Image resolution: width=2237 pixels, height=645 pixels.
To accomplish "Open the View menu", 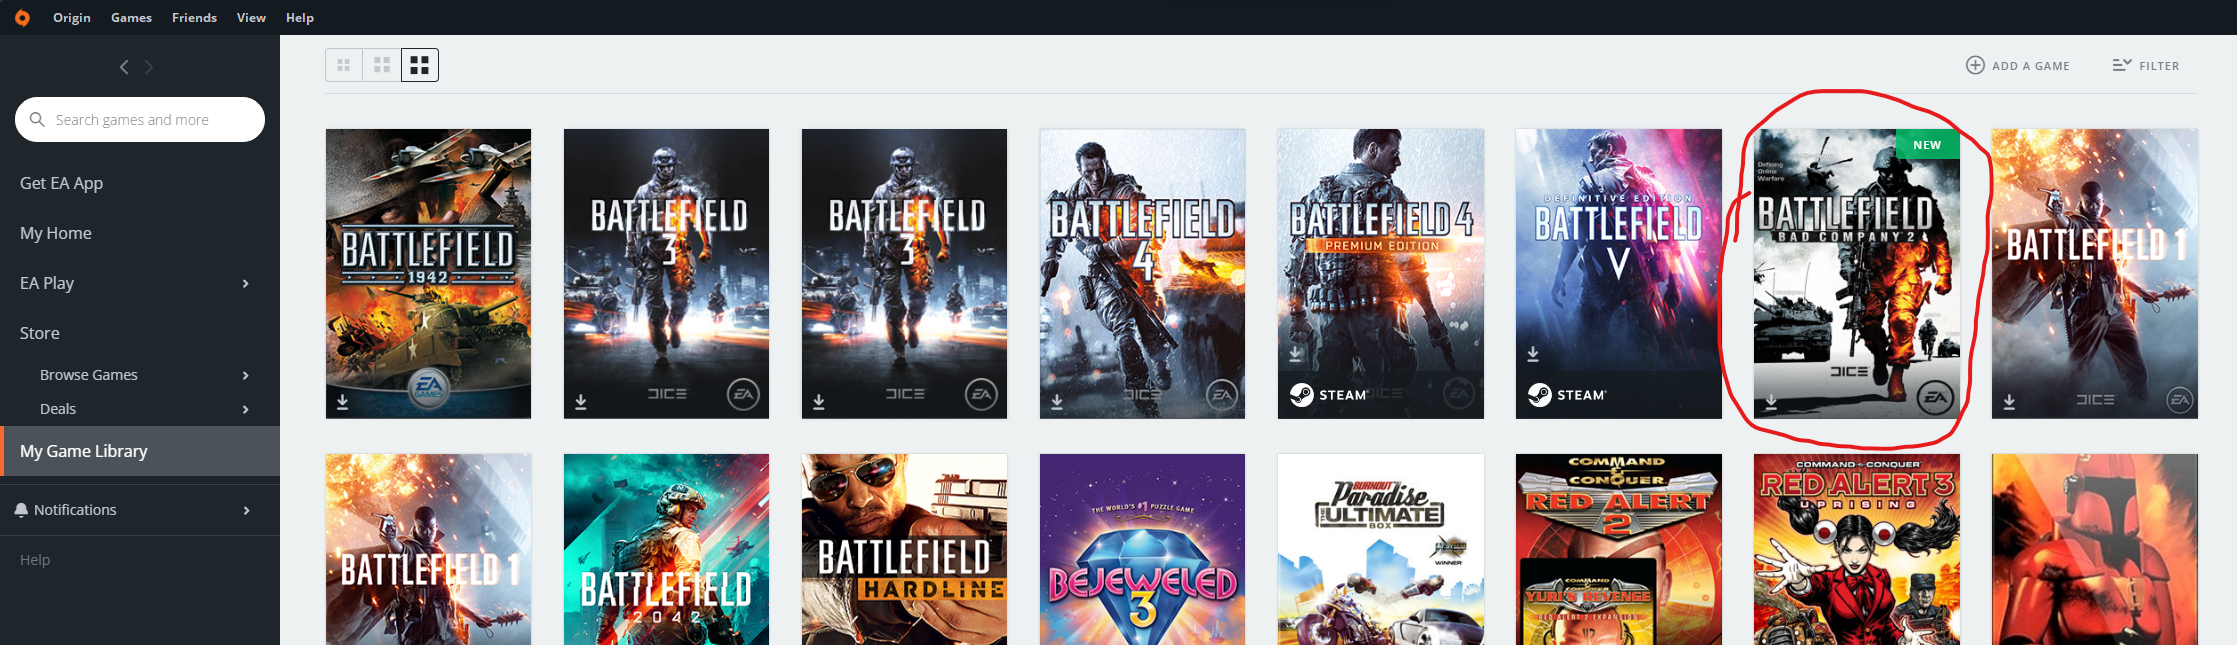I will (x=251, y=18).
